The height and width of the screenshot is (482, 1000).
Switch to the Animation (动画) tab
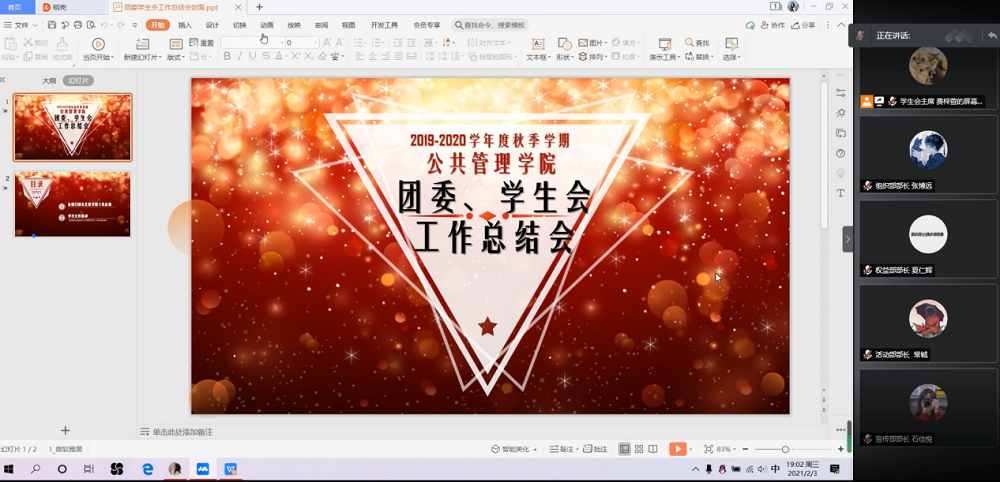pos(267,25)
